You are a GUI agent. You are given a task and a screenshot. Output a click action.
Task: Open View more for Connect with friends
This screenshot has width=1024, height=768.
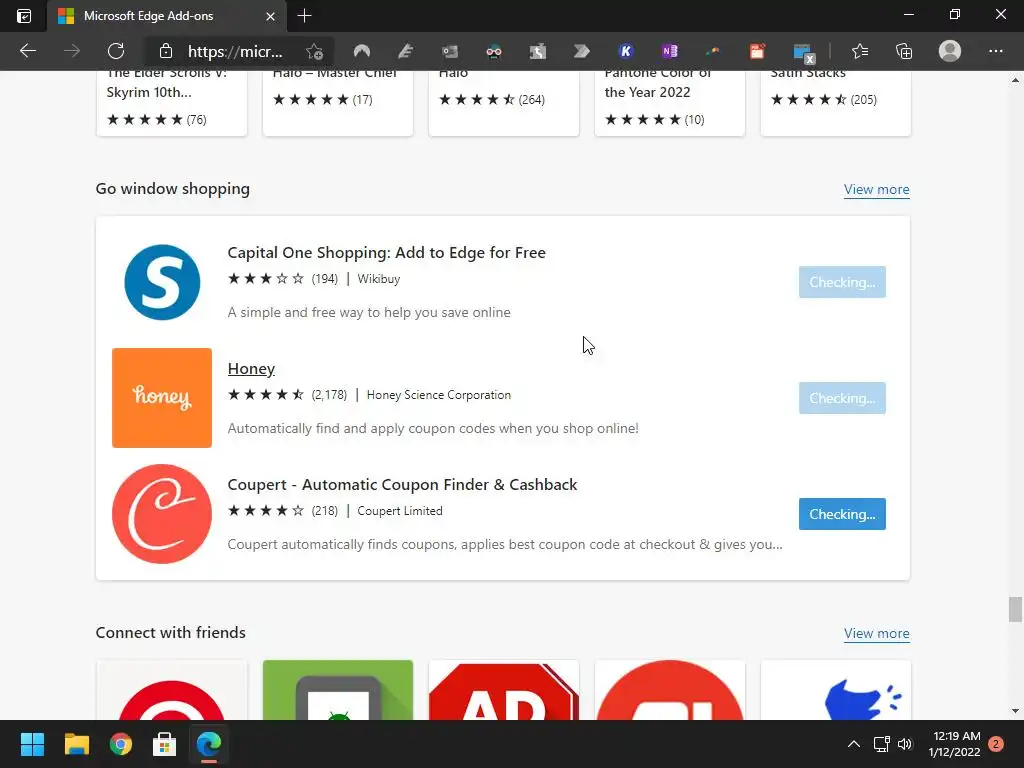876,633
